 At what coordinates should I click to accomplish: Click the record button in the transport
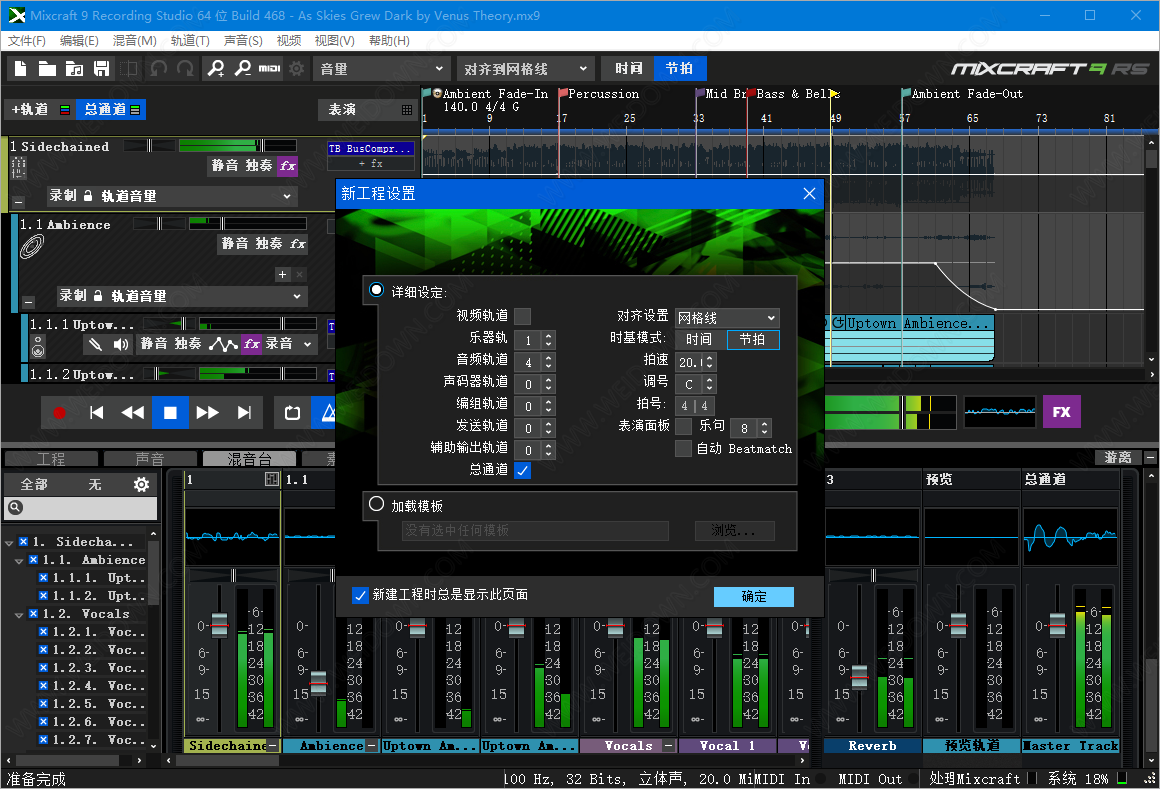pyautogui.click(x=59, y=413)
